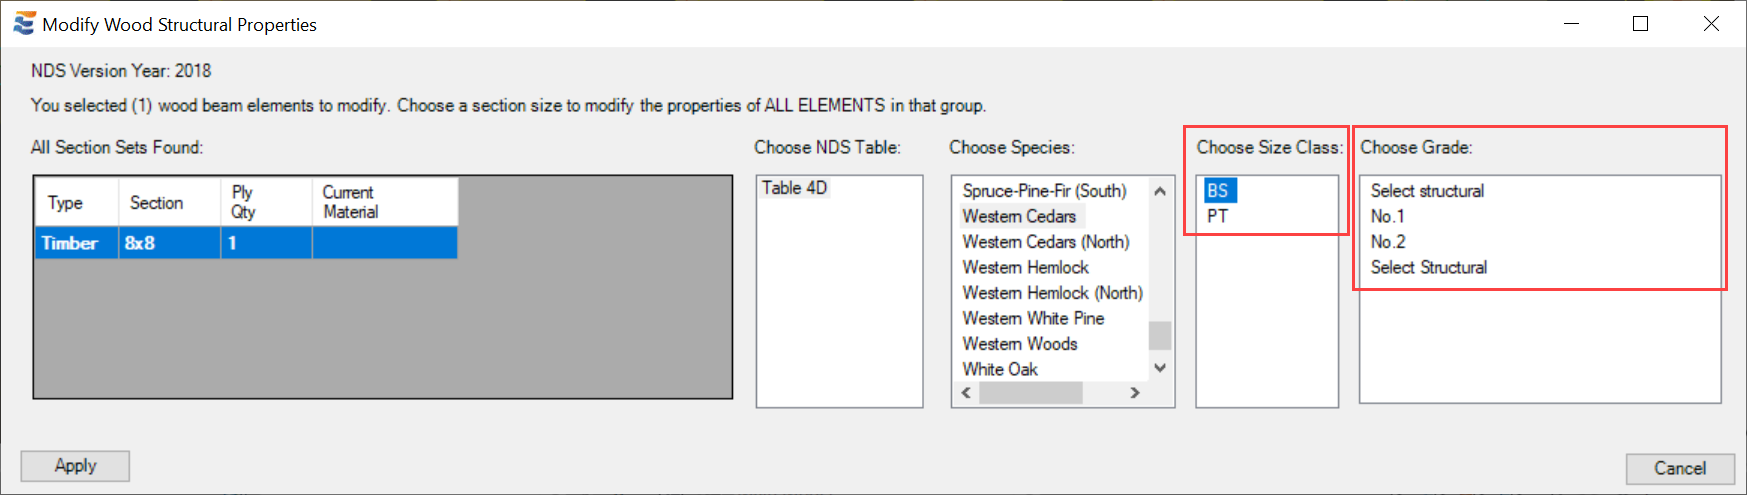Click species horizontal scroll right arrow
This screenshot has width=1747, height=495.
pyautogui.click(x=1135, y=393)
